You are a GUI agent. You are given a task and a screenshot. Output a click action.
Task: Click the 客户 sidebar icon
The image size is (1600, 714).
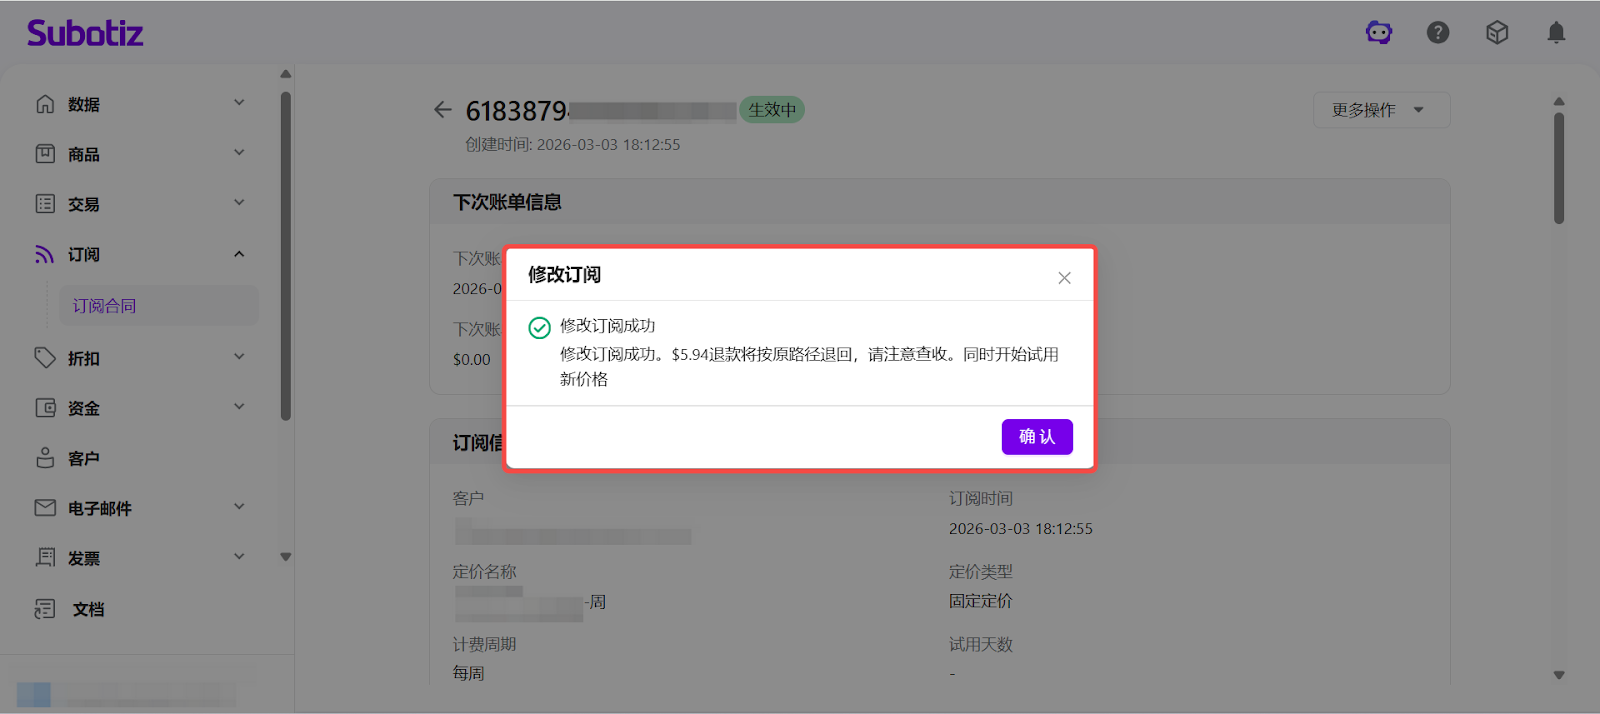click(45, 458)
